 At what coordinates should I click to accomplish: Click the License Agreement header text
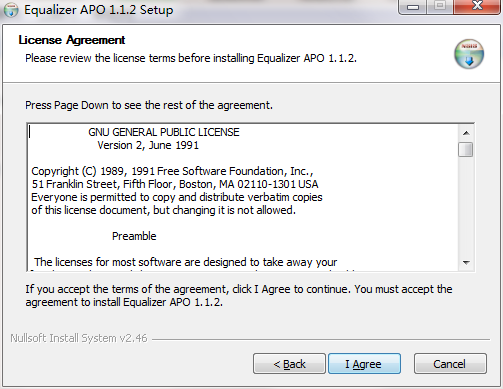click(72, 40)
